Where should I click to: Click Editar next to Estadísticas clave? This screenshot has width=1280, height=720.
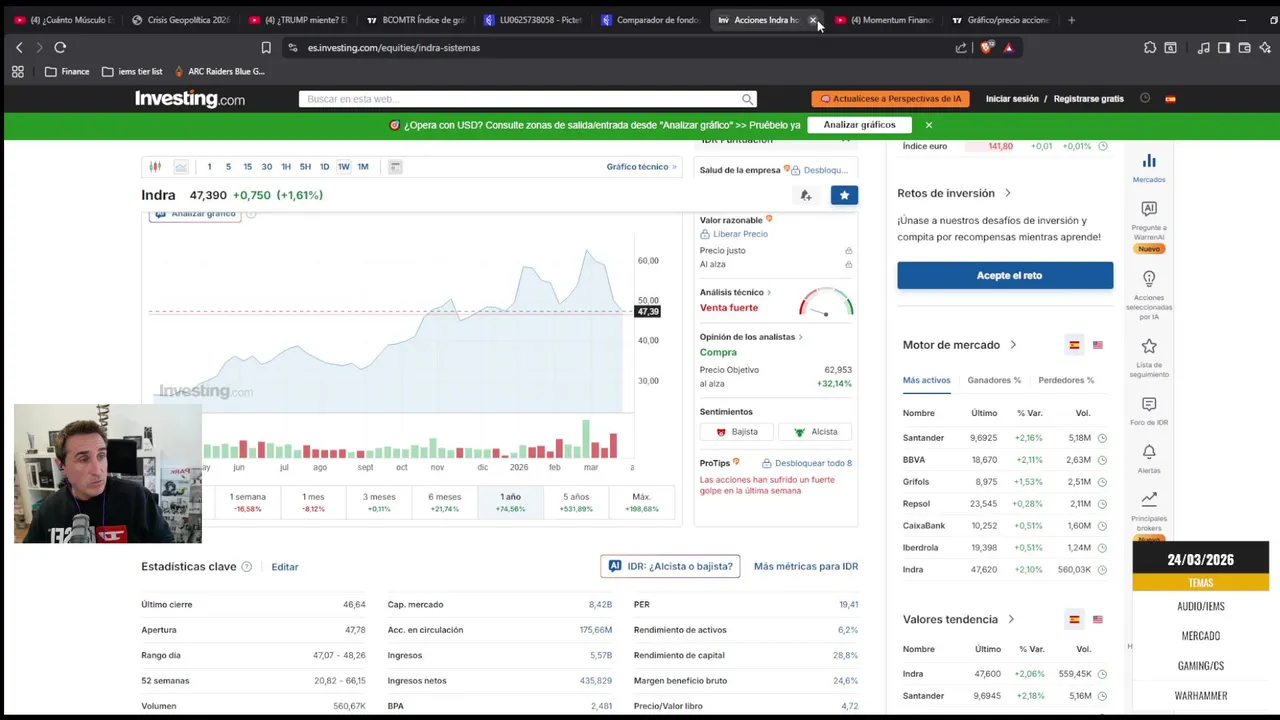point(285,567)
